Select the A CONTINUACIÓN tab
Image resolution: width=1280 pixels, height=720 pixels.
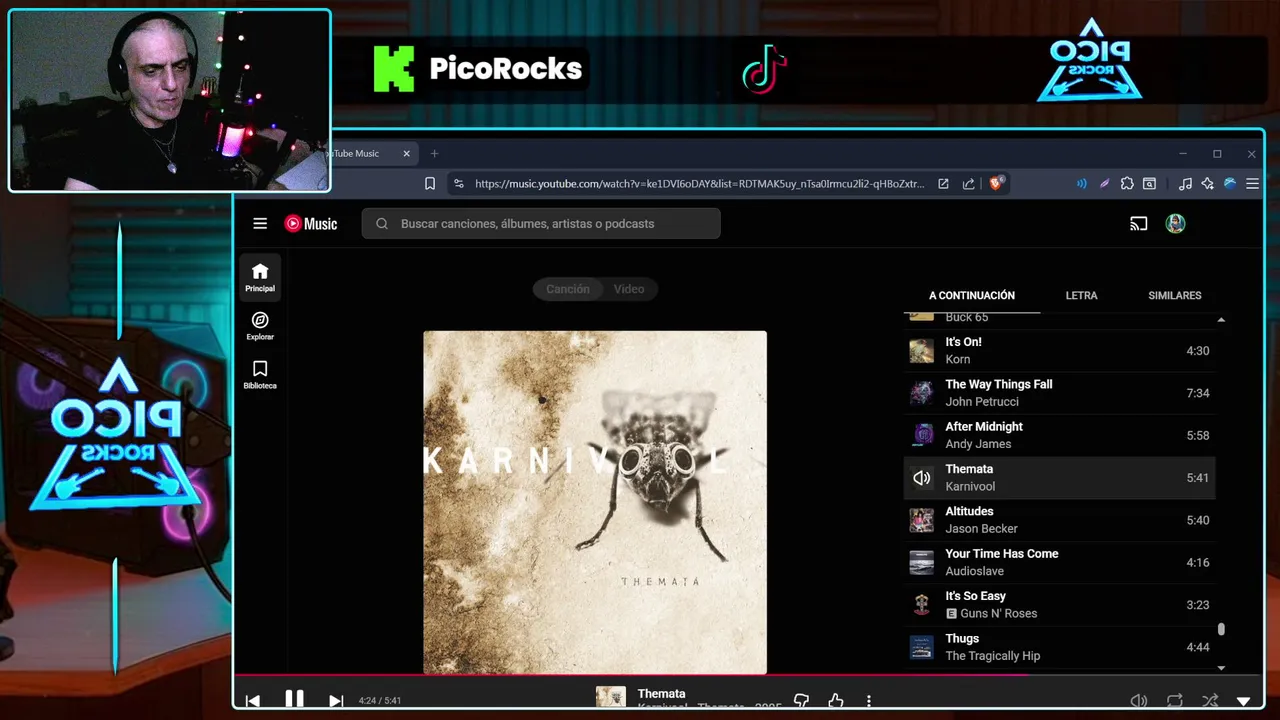[972, 296]
